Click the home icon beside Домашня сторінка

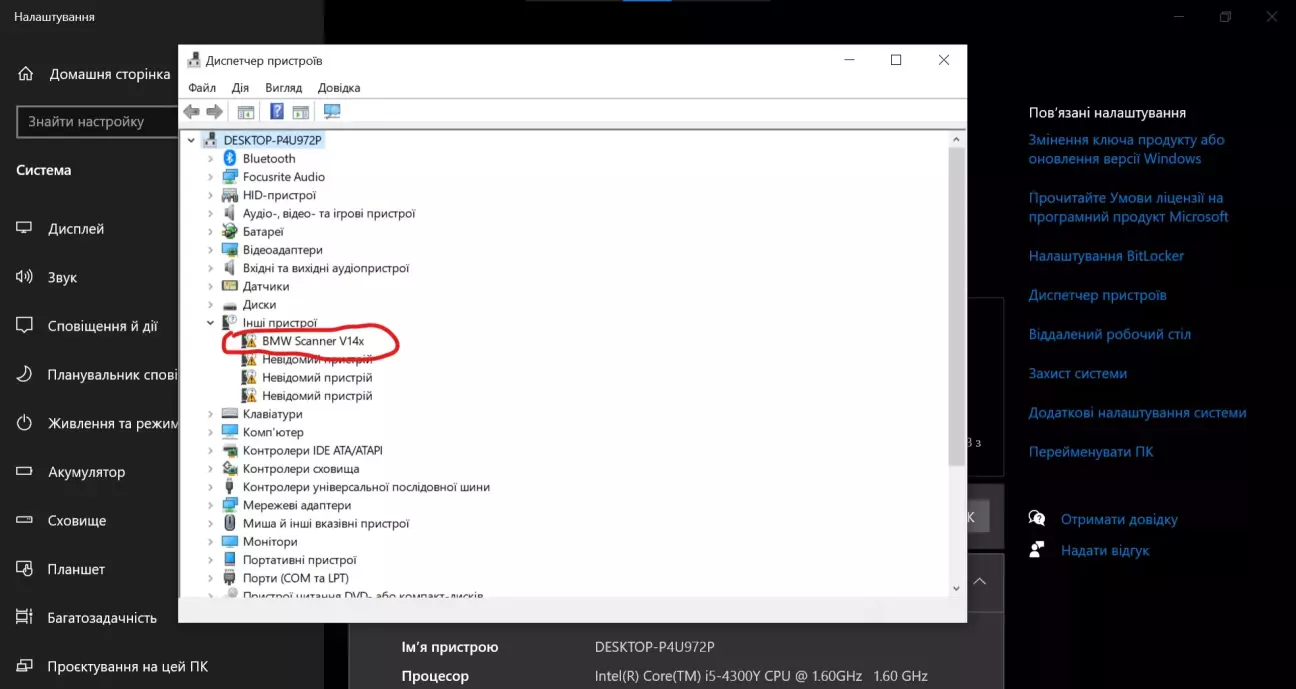pyautogui.click(x=27, y=74)
